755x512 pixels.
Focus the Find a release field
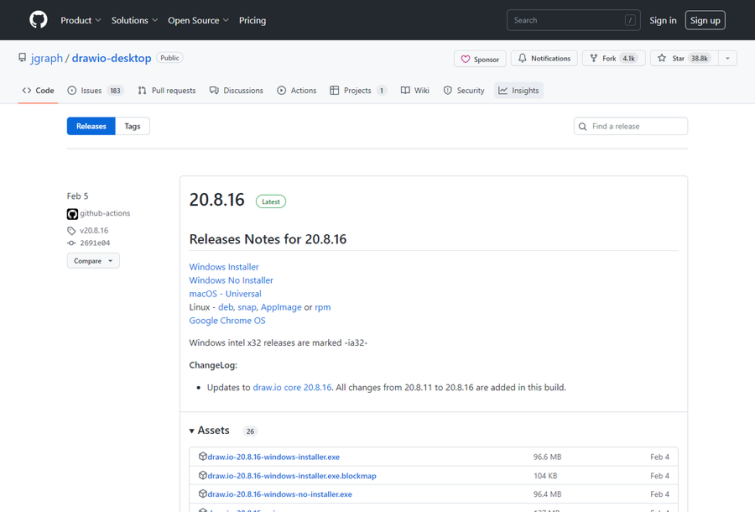(631, 126)
